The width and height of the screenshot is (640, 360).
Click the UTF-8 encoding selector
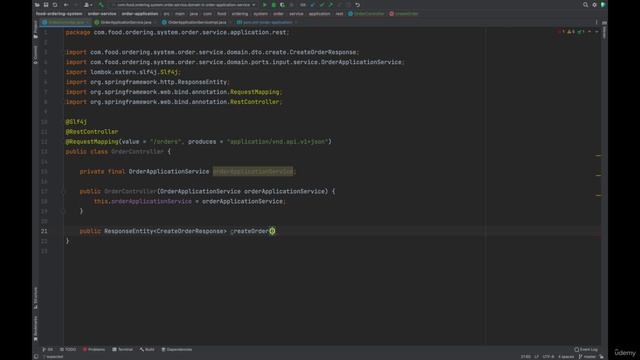point(548,357)
